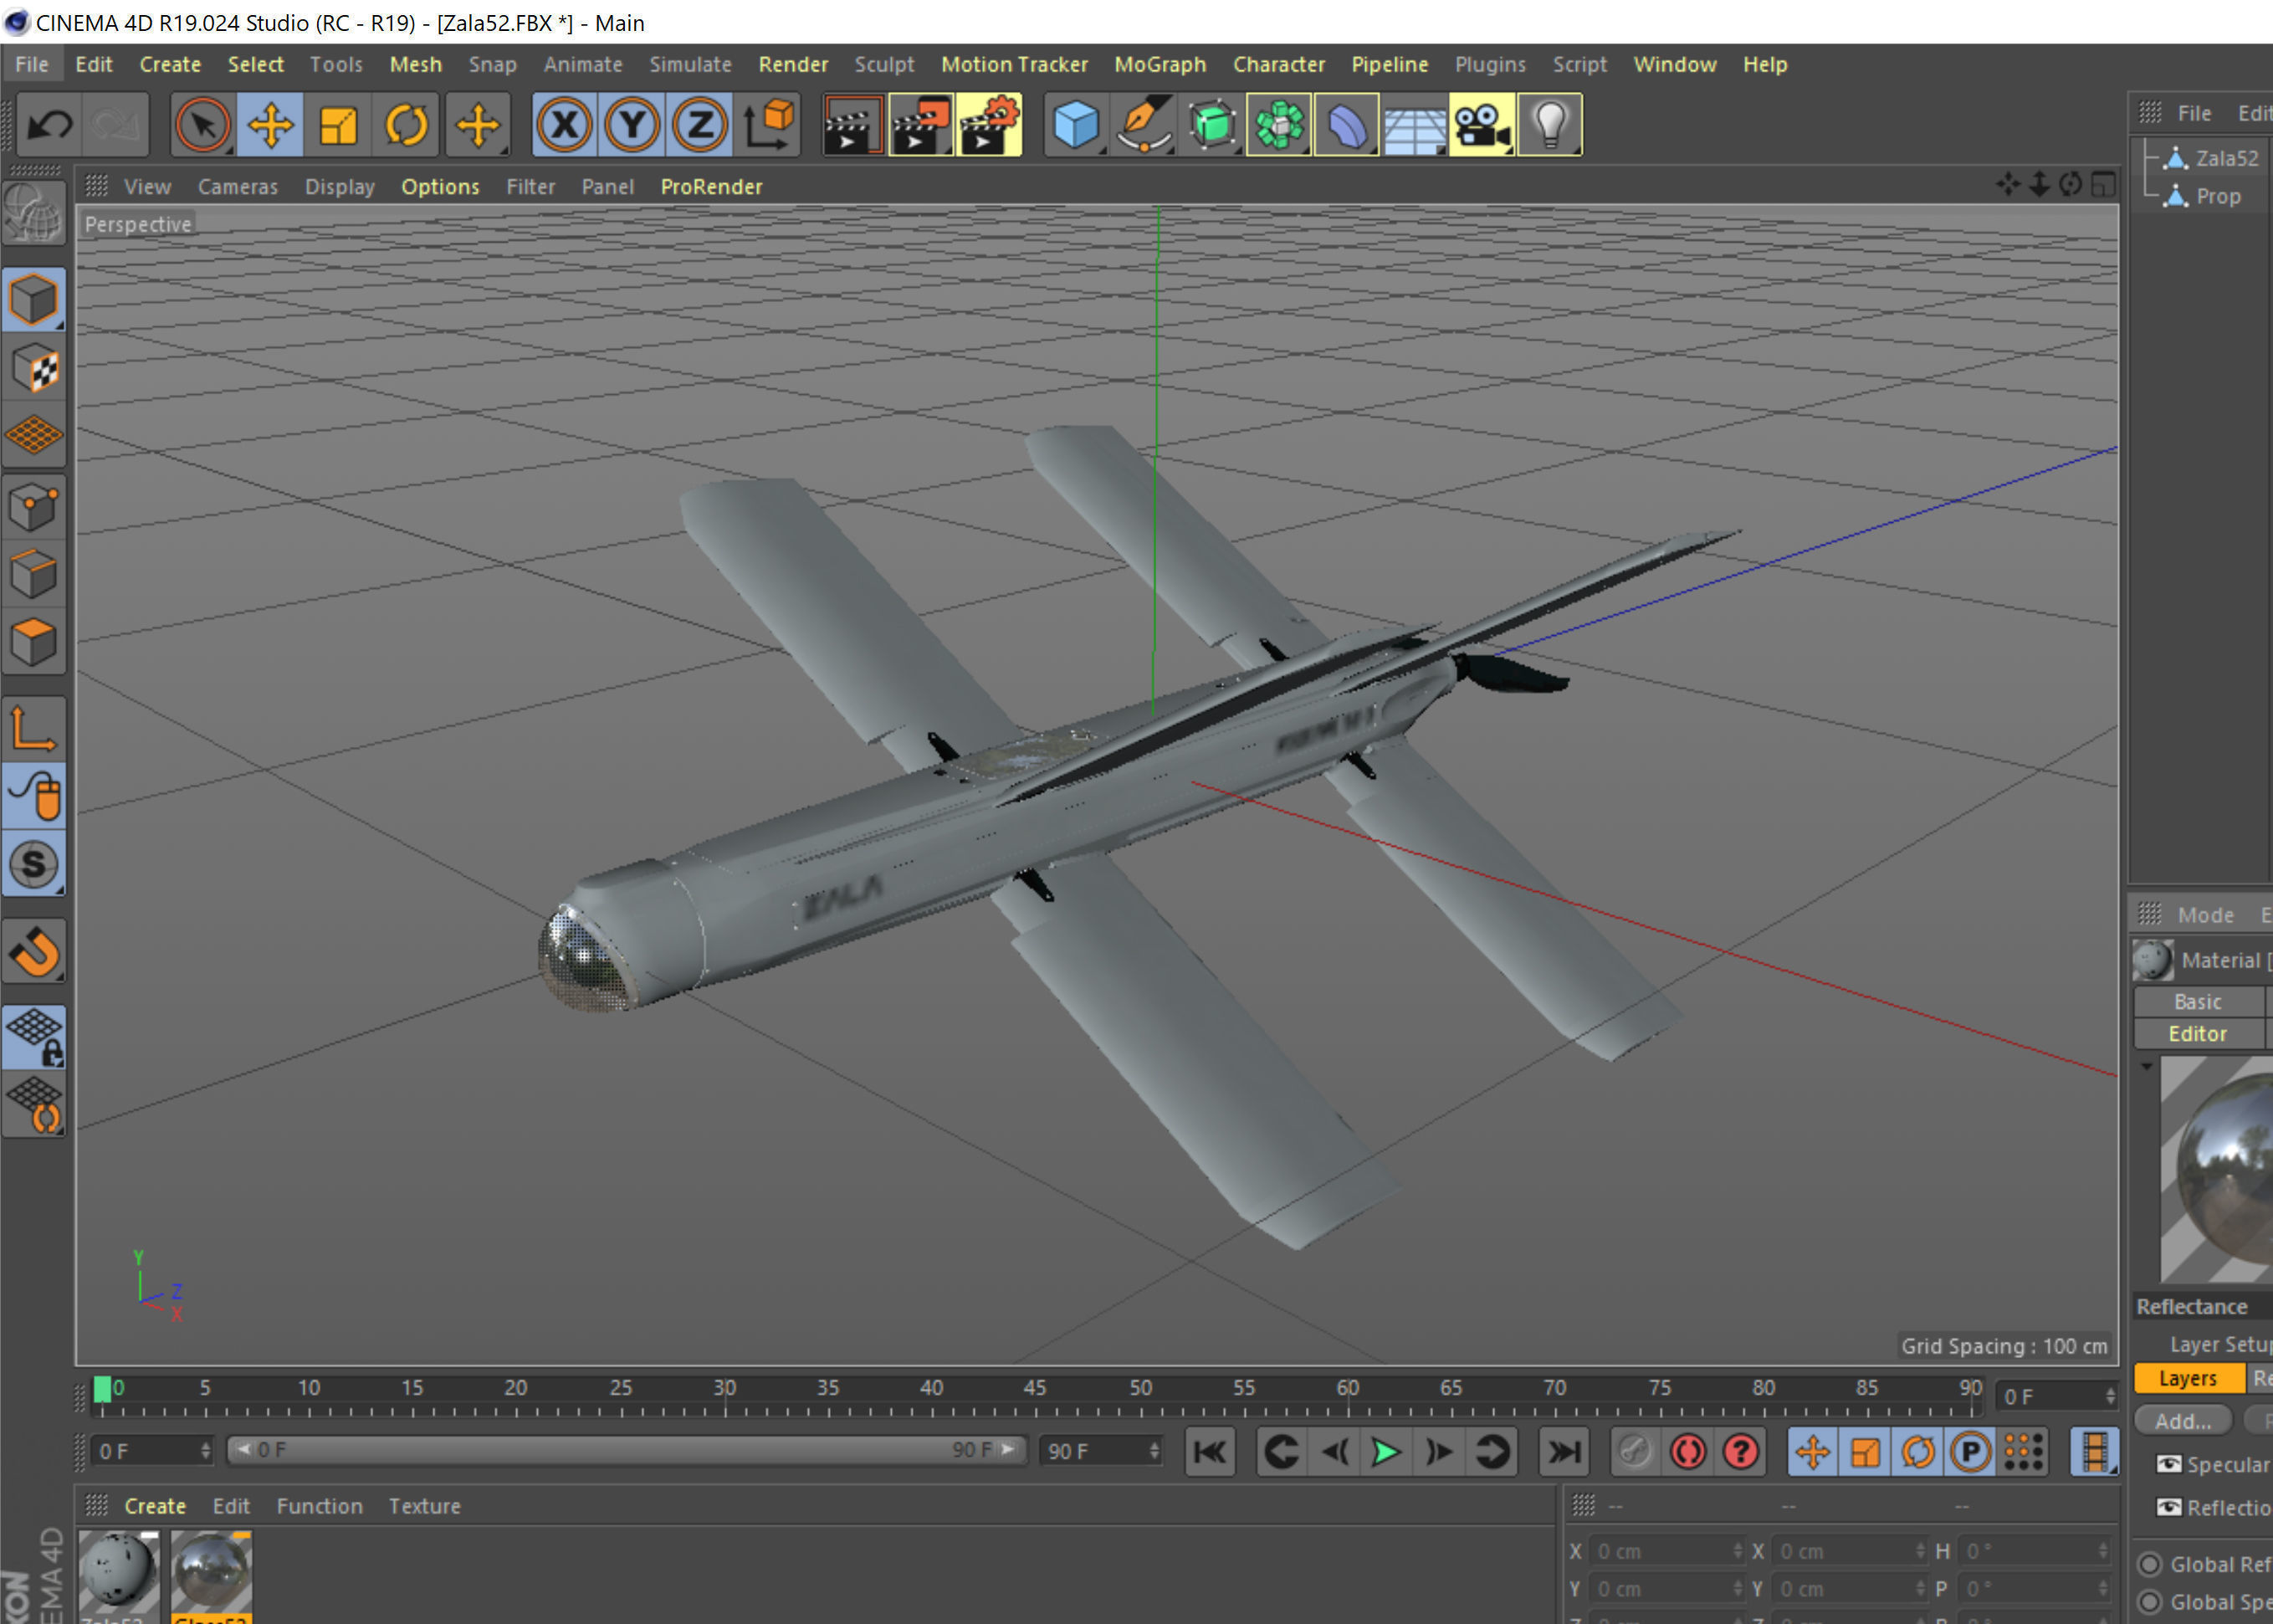Select the Zala52 material thumbnail

(x=118, y=1571)
